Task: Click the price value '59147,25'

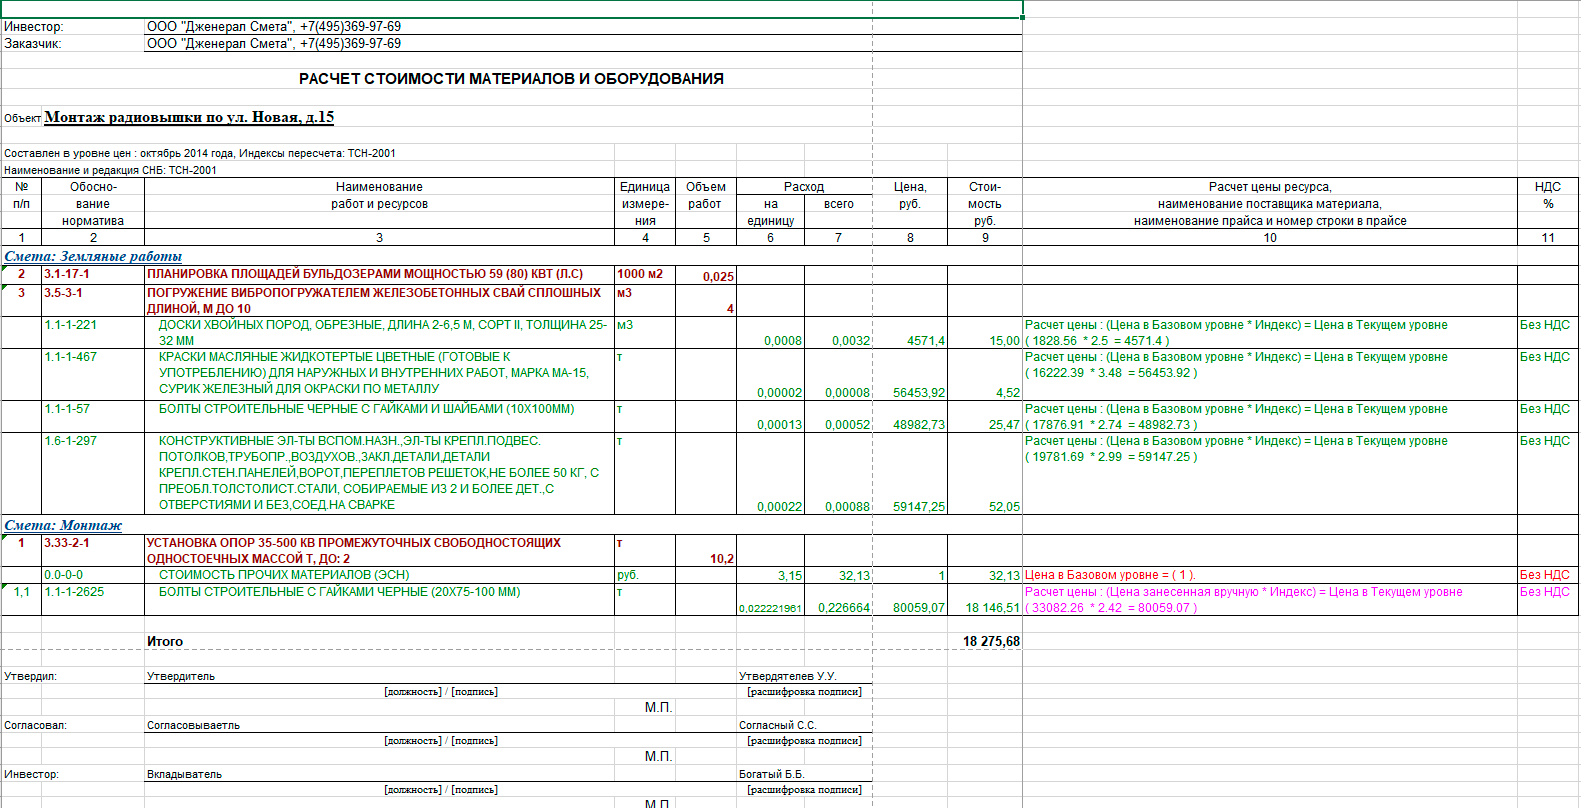Action: tap(919, 507)
